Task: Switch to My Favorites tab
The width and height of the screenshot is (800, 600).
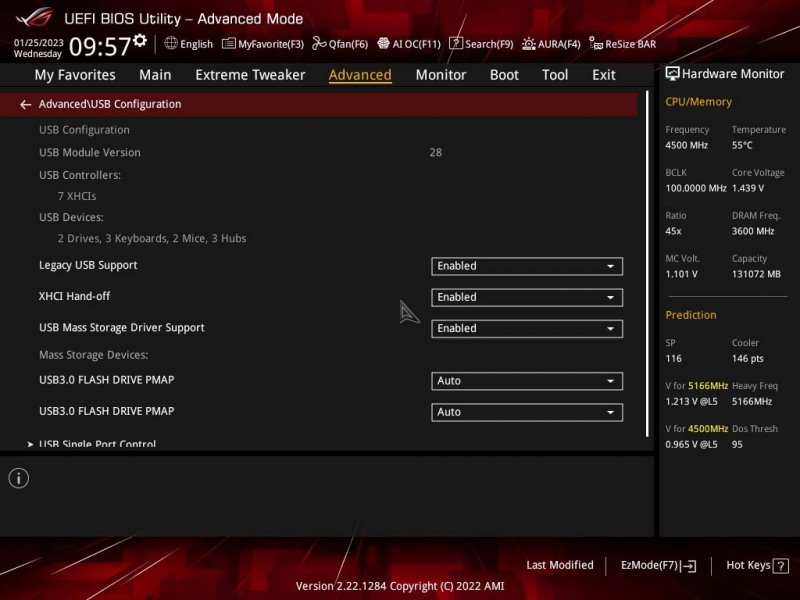Action: tap(75, 75)
